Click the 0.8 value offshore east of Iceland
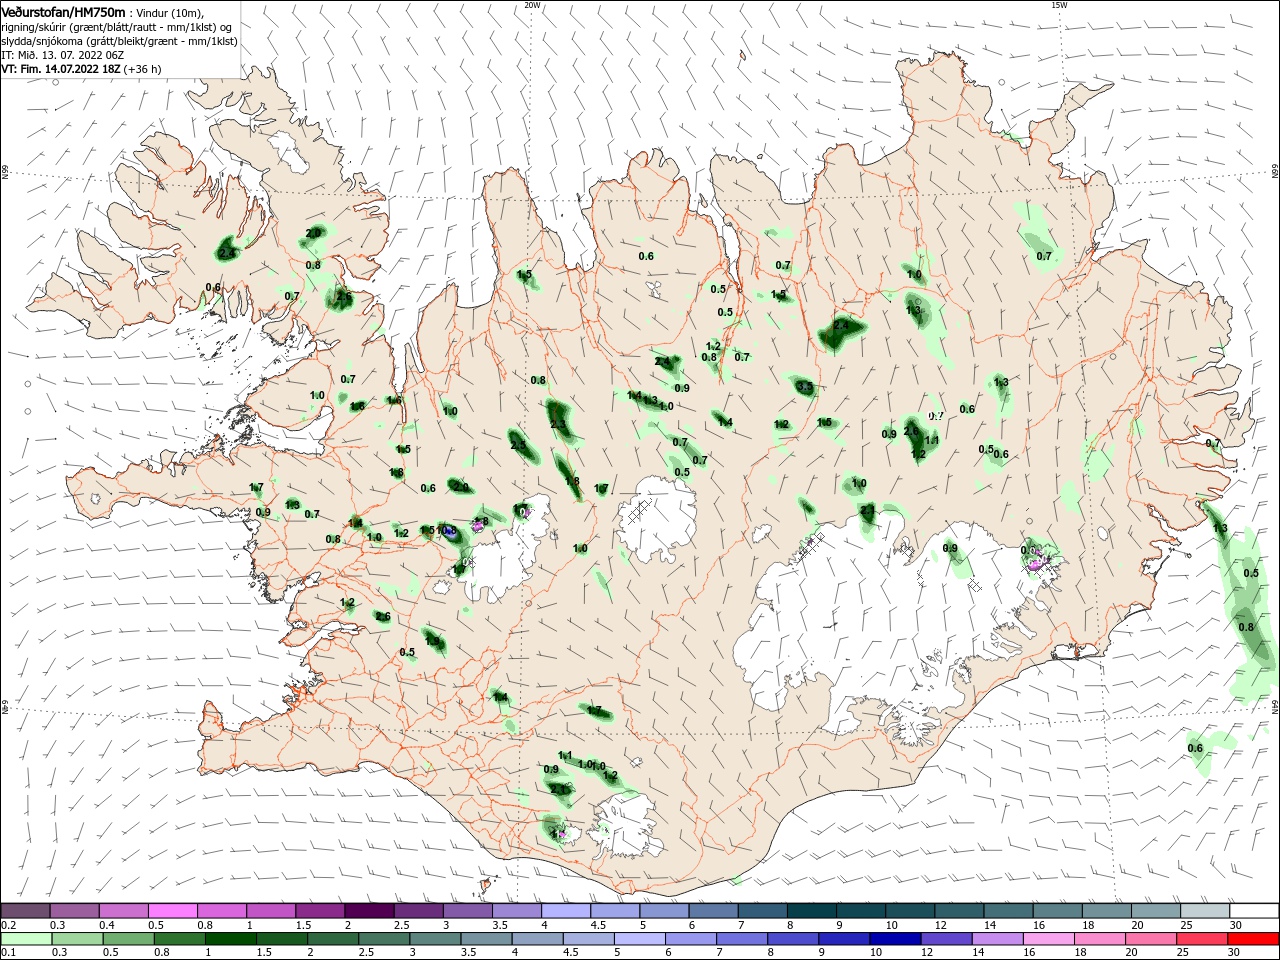This screenshot has height=960, width=1280. (x=1246, y=627)
